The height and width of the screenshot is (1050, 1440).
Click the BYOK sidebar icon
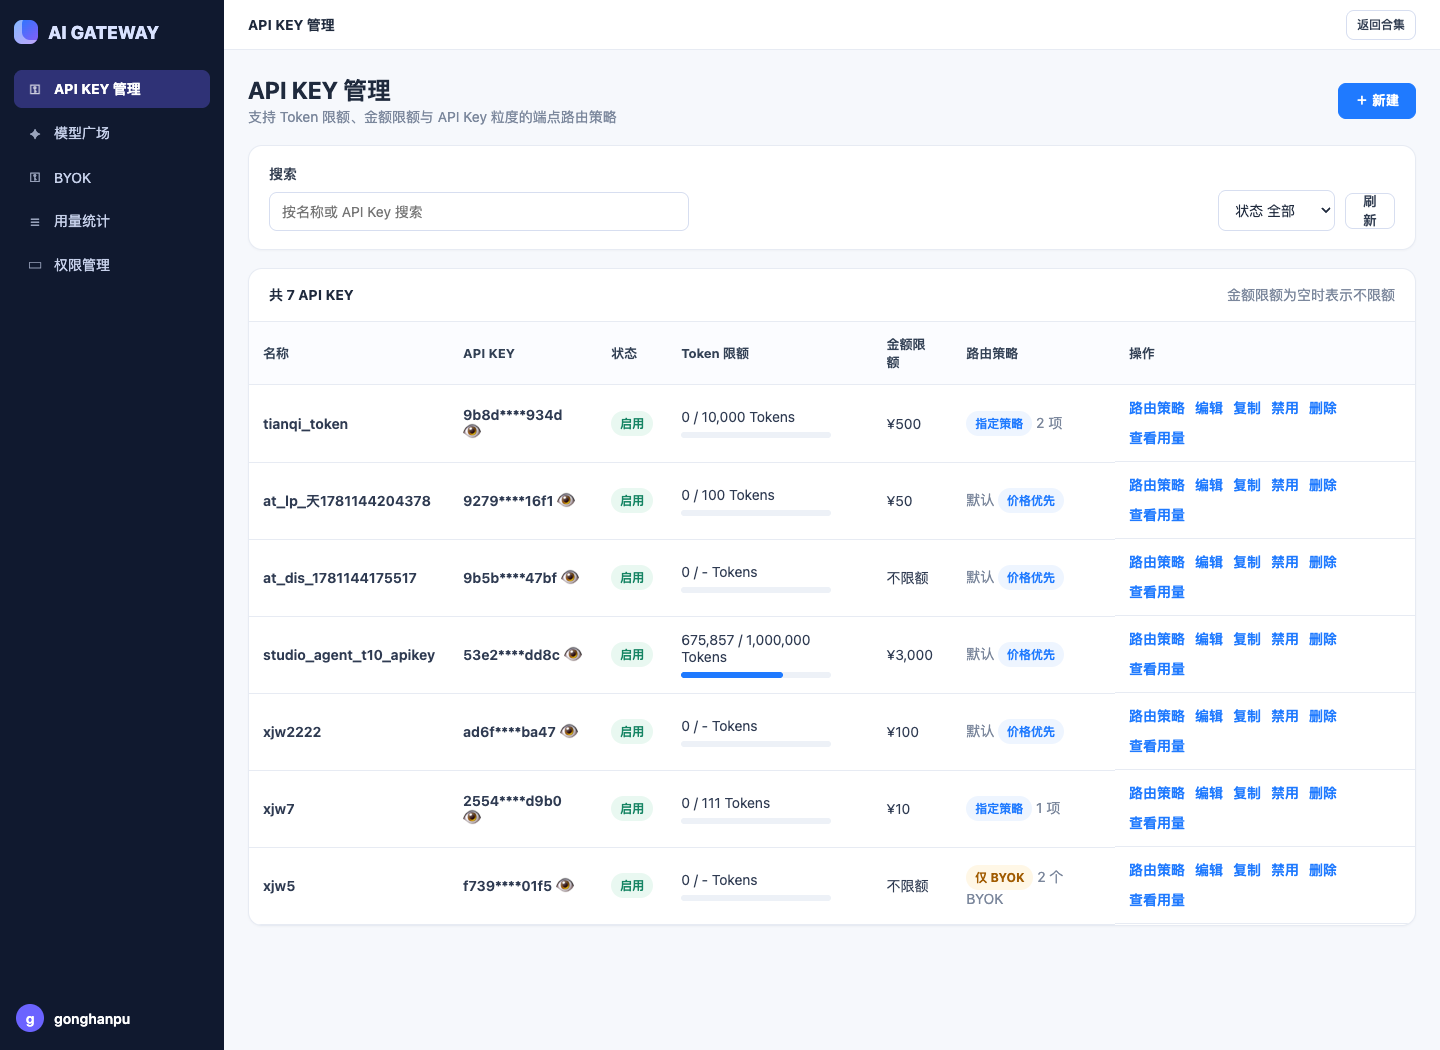point(35,177)
